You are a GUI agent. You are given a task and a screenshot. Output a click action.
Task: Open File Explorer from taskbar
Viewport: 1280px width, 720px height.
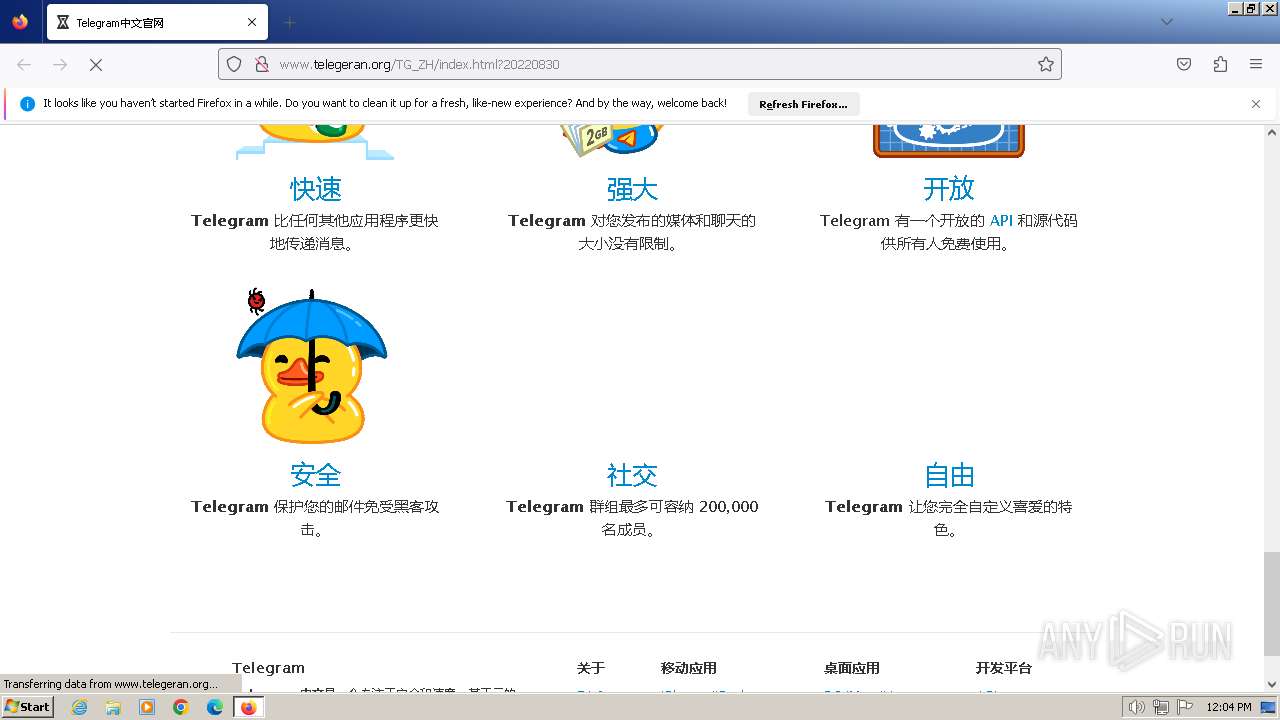pos(113,707)
